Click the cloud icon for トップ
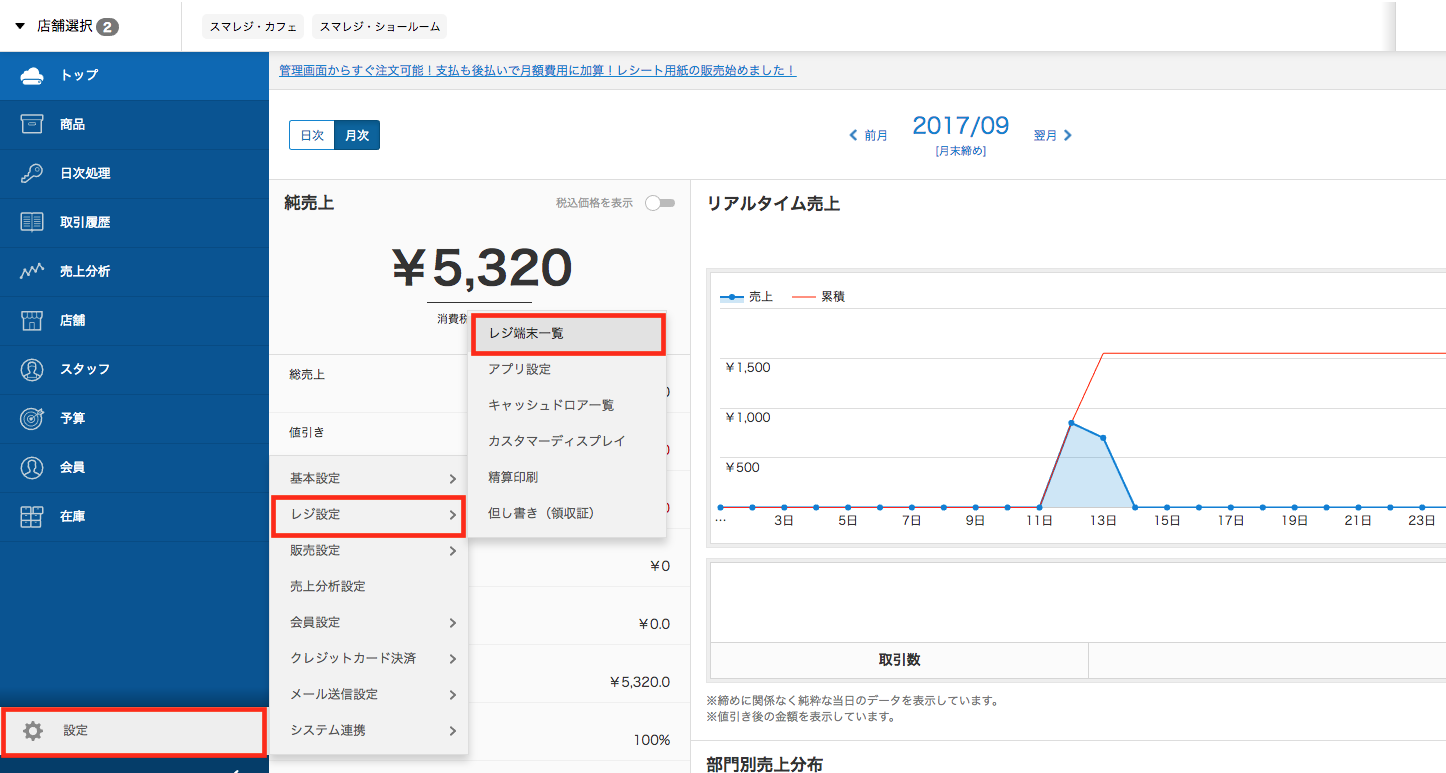This screenshot has height=773, width=1446. (x=32, y=75)
